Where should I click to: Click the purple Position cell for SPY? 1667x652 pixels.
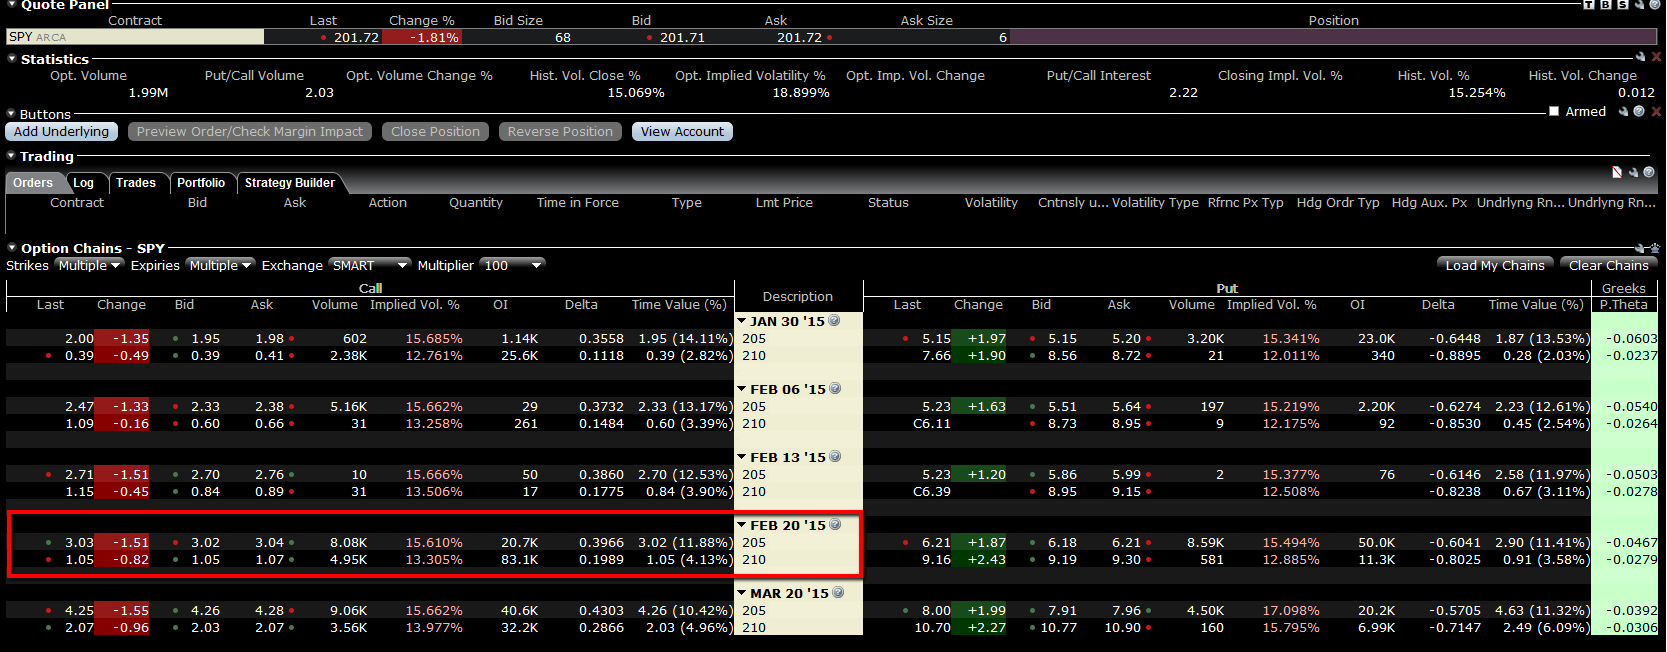tap(1333, 37)
